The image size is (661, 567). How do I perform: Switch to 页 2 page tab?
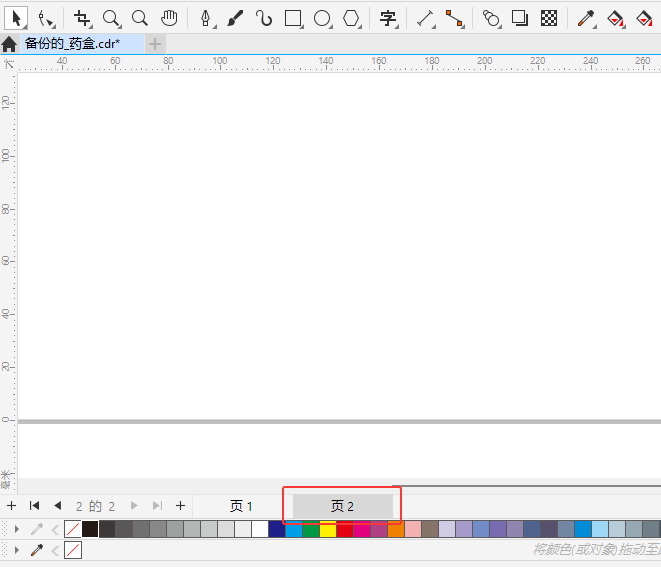tap(342, 506)
